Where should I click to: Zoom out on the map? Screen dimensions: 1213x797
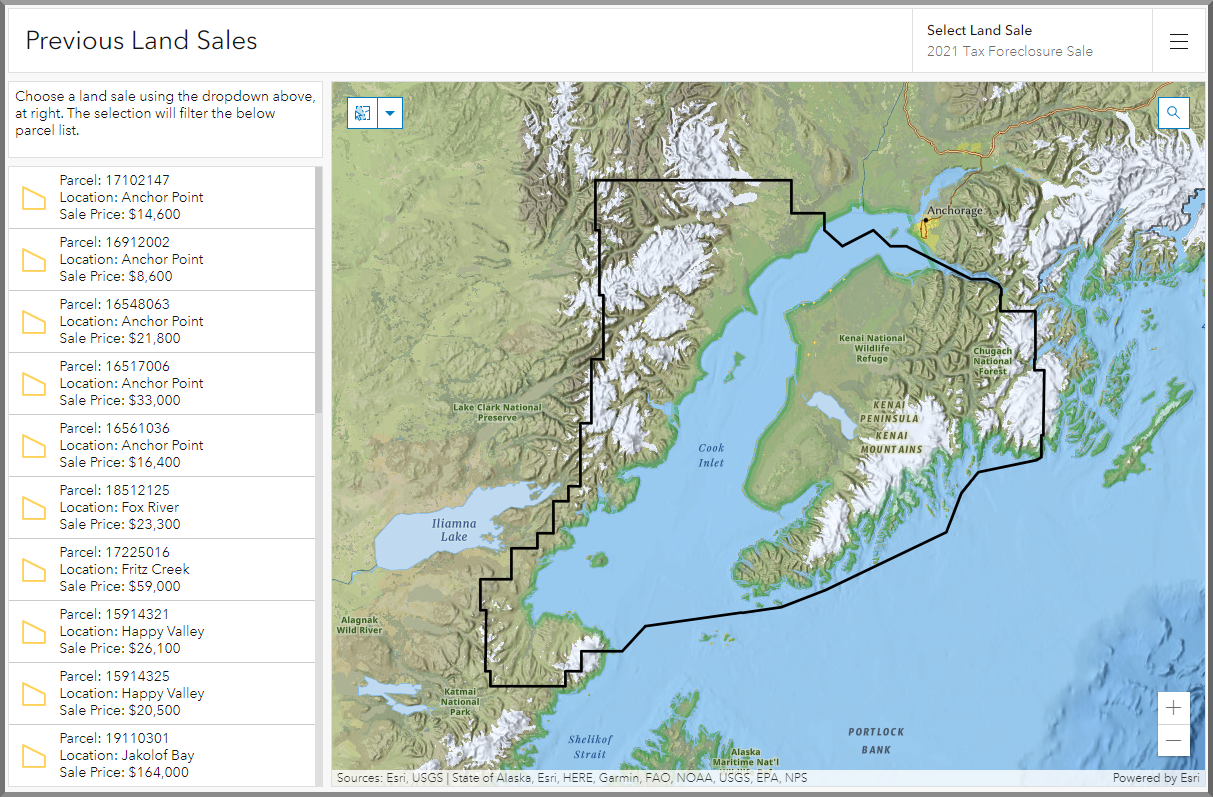[1173, 740]
